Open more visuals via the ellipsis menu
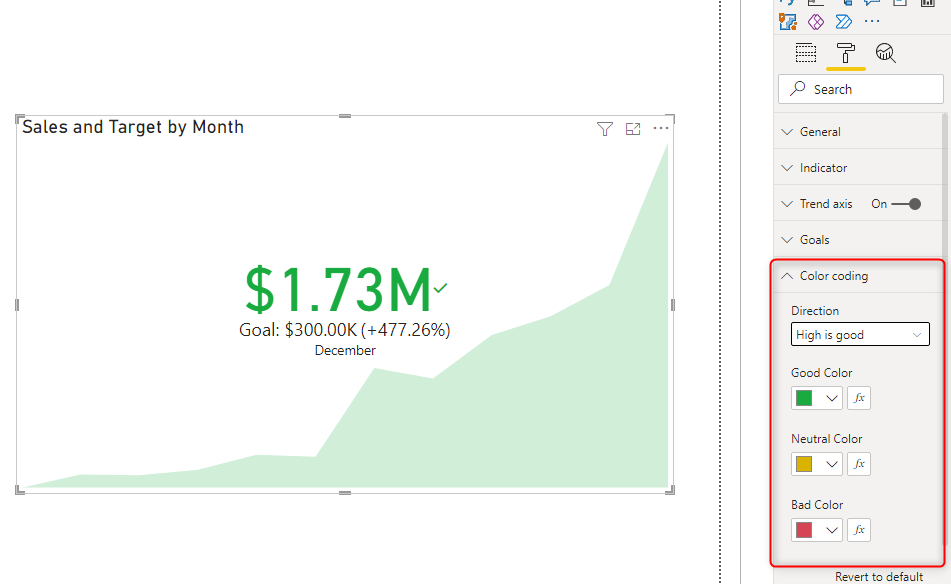 (872, 21)
